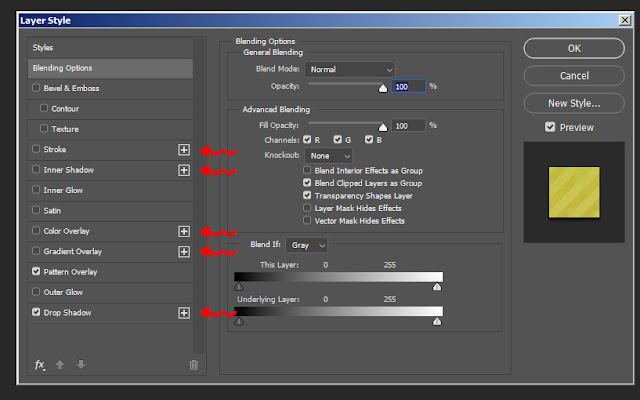Viewport: 640px width, 400px height.
Task: Enable the Texture checkbox
Action: point(44,129)
